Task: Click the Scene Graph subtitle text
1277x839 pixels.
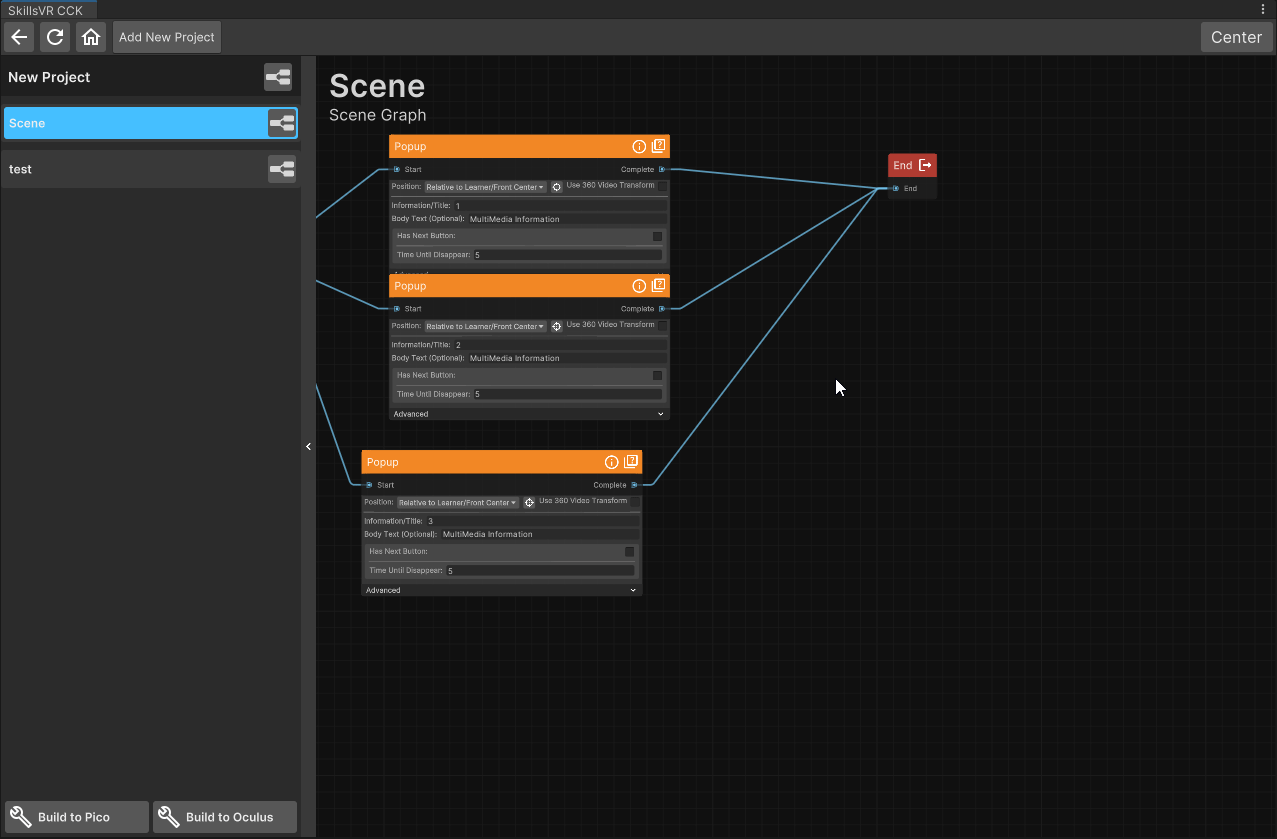Action: point(378,115)
